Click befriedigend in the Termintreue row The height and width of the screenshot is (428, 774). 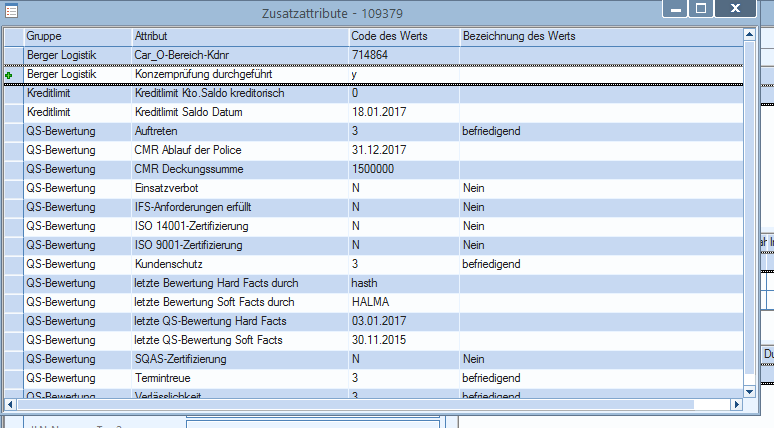pyautogui.click(x=491, y=378)
